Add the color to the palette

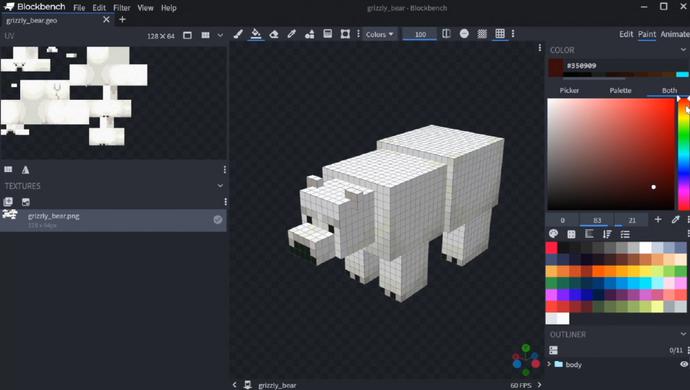(658, 219)
